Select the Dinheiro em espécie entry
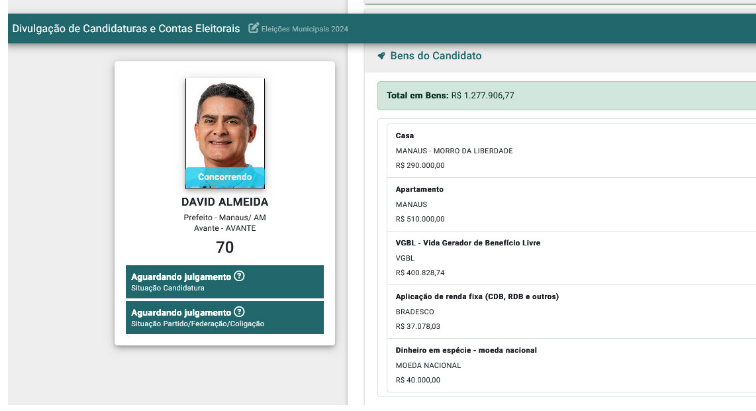Image resolution: width=756 pixels, height=411 pixels. 565,365
